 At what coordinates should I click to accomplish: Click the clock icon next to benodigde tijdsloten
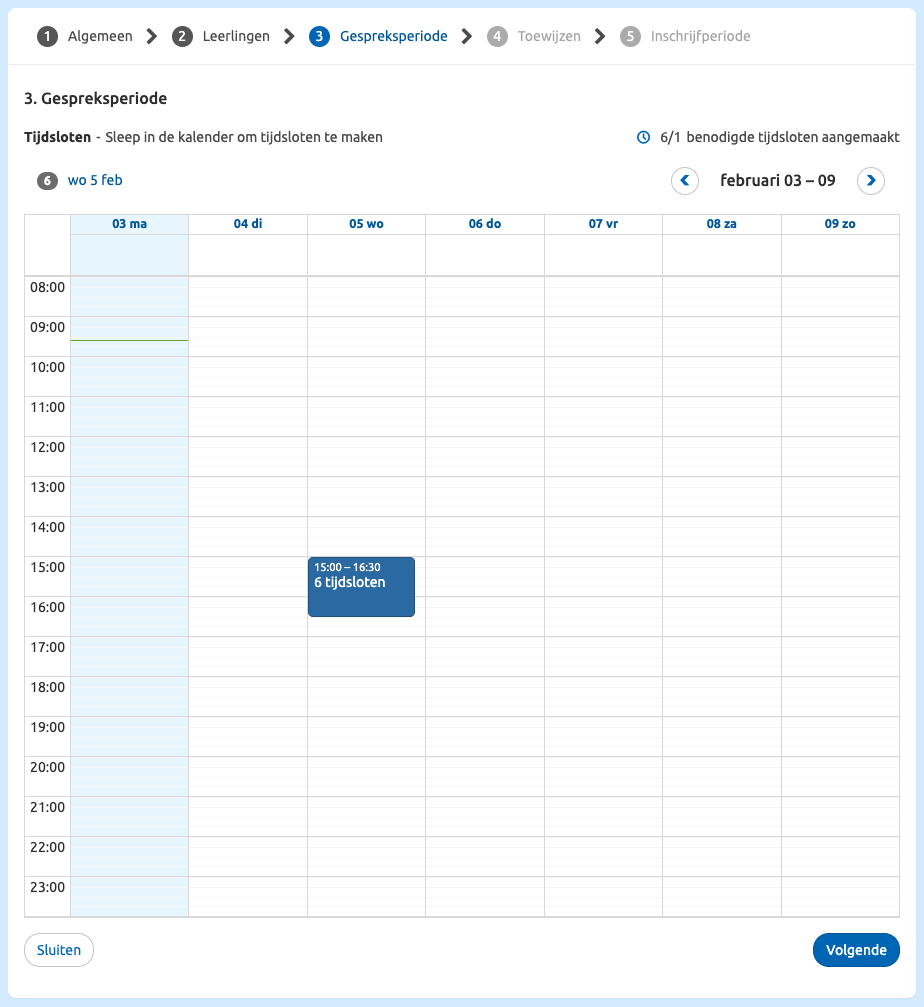642,137
